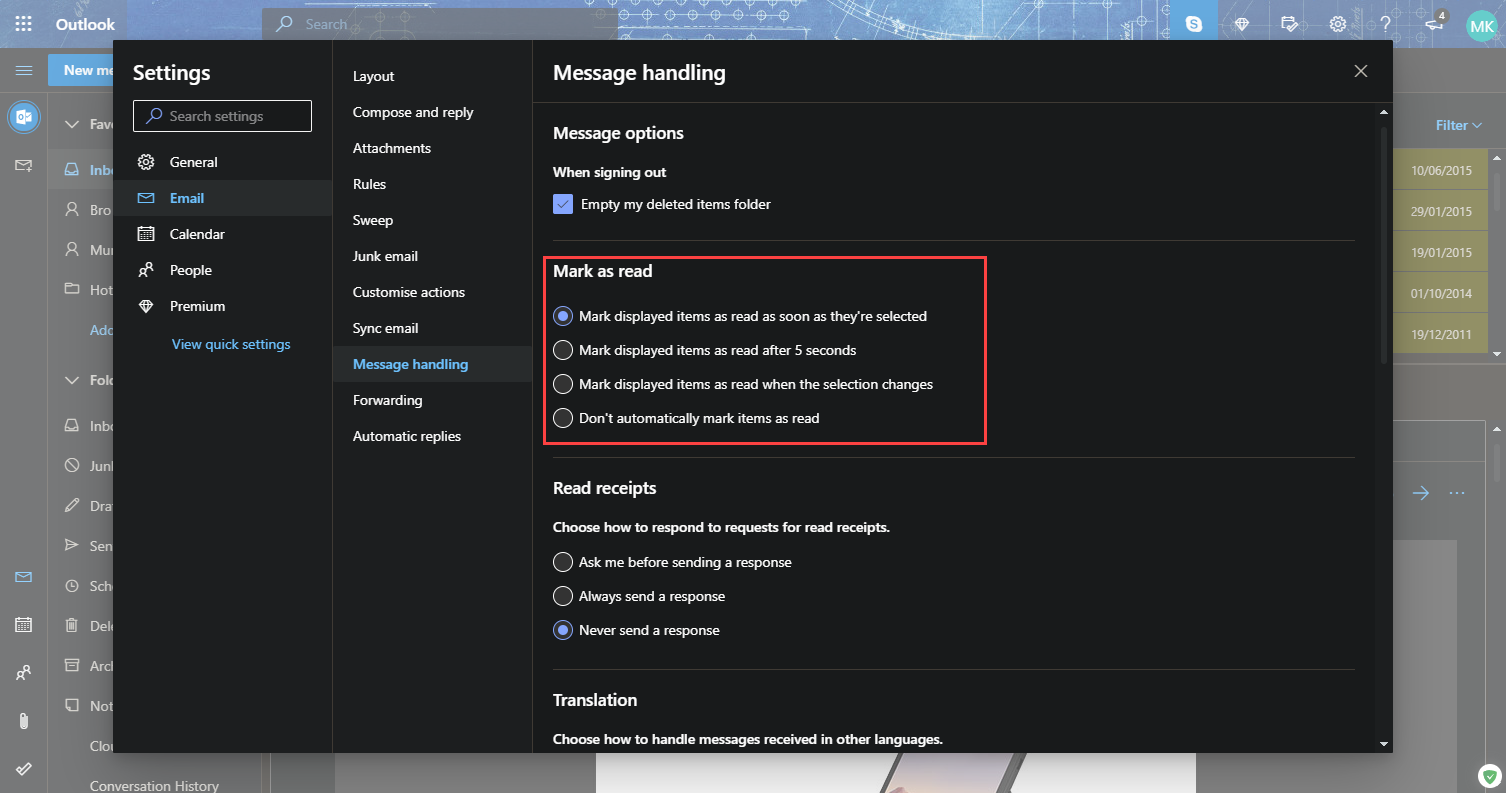Viewport: 1506px width, 793px height.
Task: Open the more actions ellipsis in reading pane
Action: tap(1457, 493)
